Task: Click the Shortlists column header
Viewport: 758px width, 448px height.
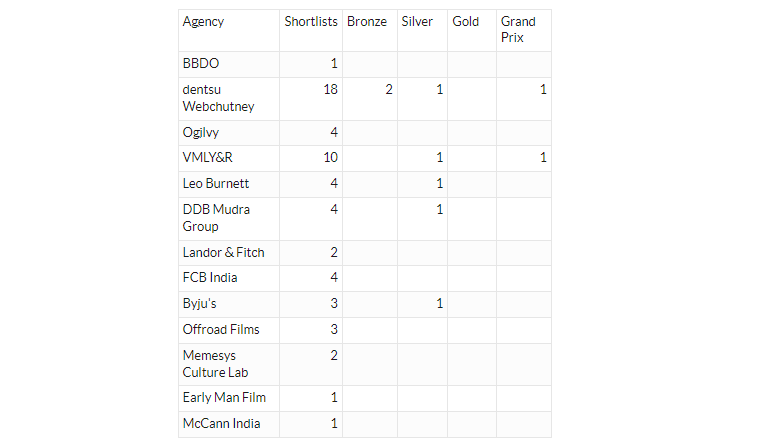Action: pos(311,30)
